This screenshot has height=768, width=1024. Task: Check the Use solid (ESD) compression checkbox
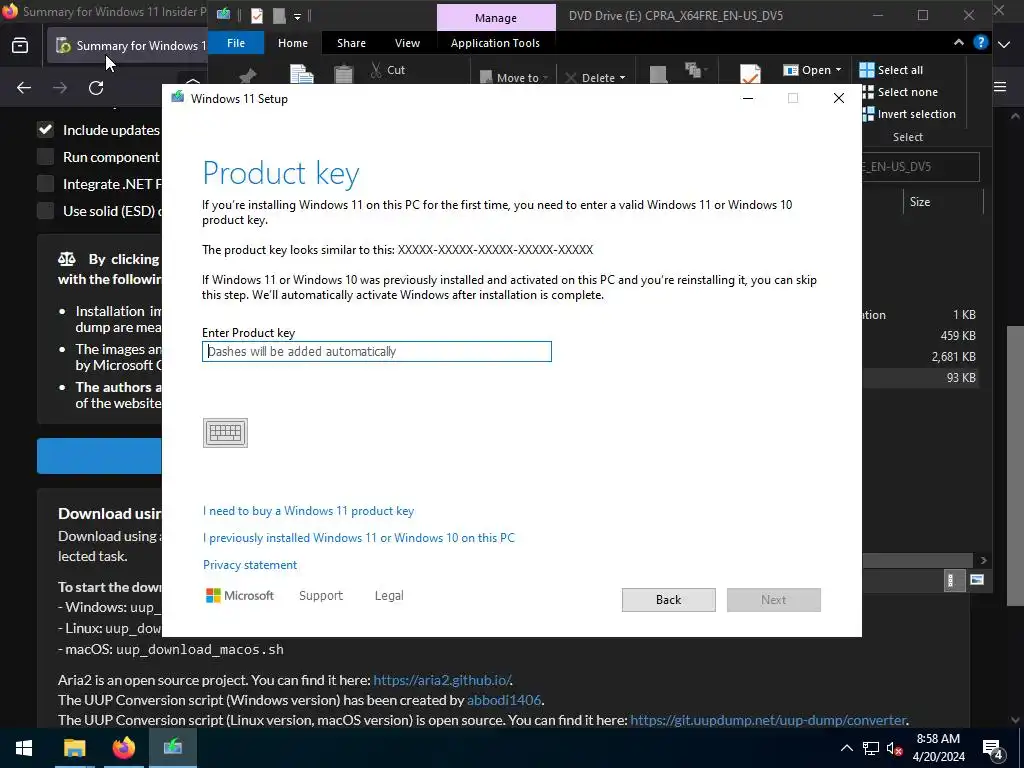45,210
